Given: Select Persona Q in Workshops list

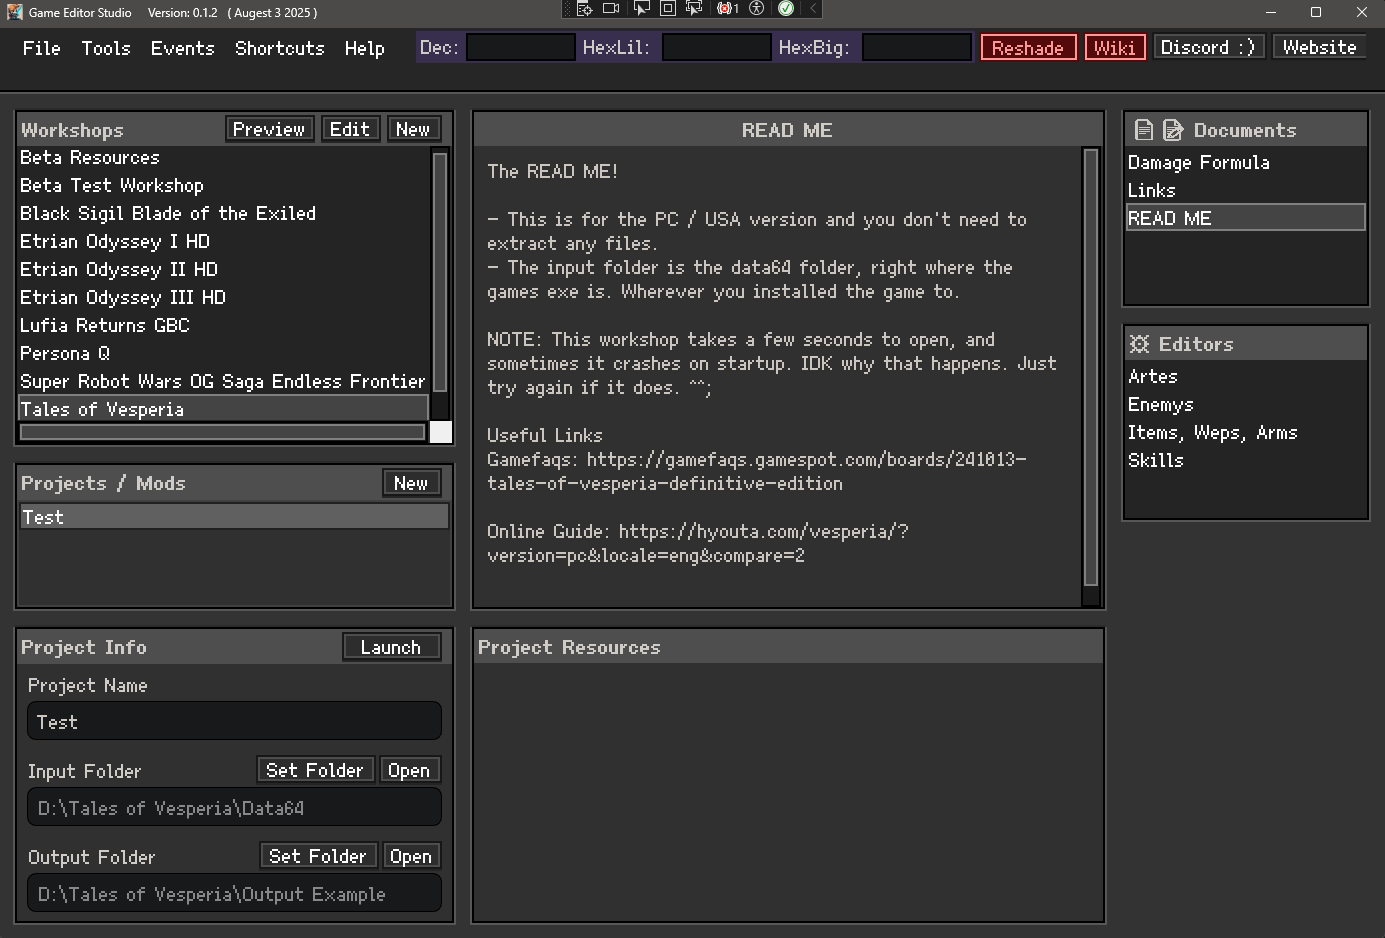Looking at the screenshot, I should (x=65, y=353).
